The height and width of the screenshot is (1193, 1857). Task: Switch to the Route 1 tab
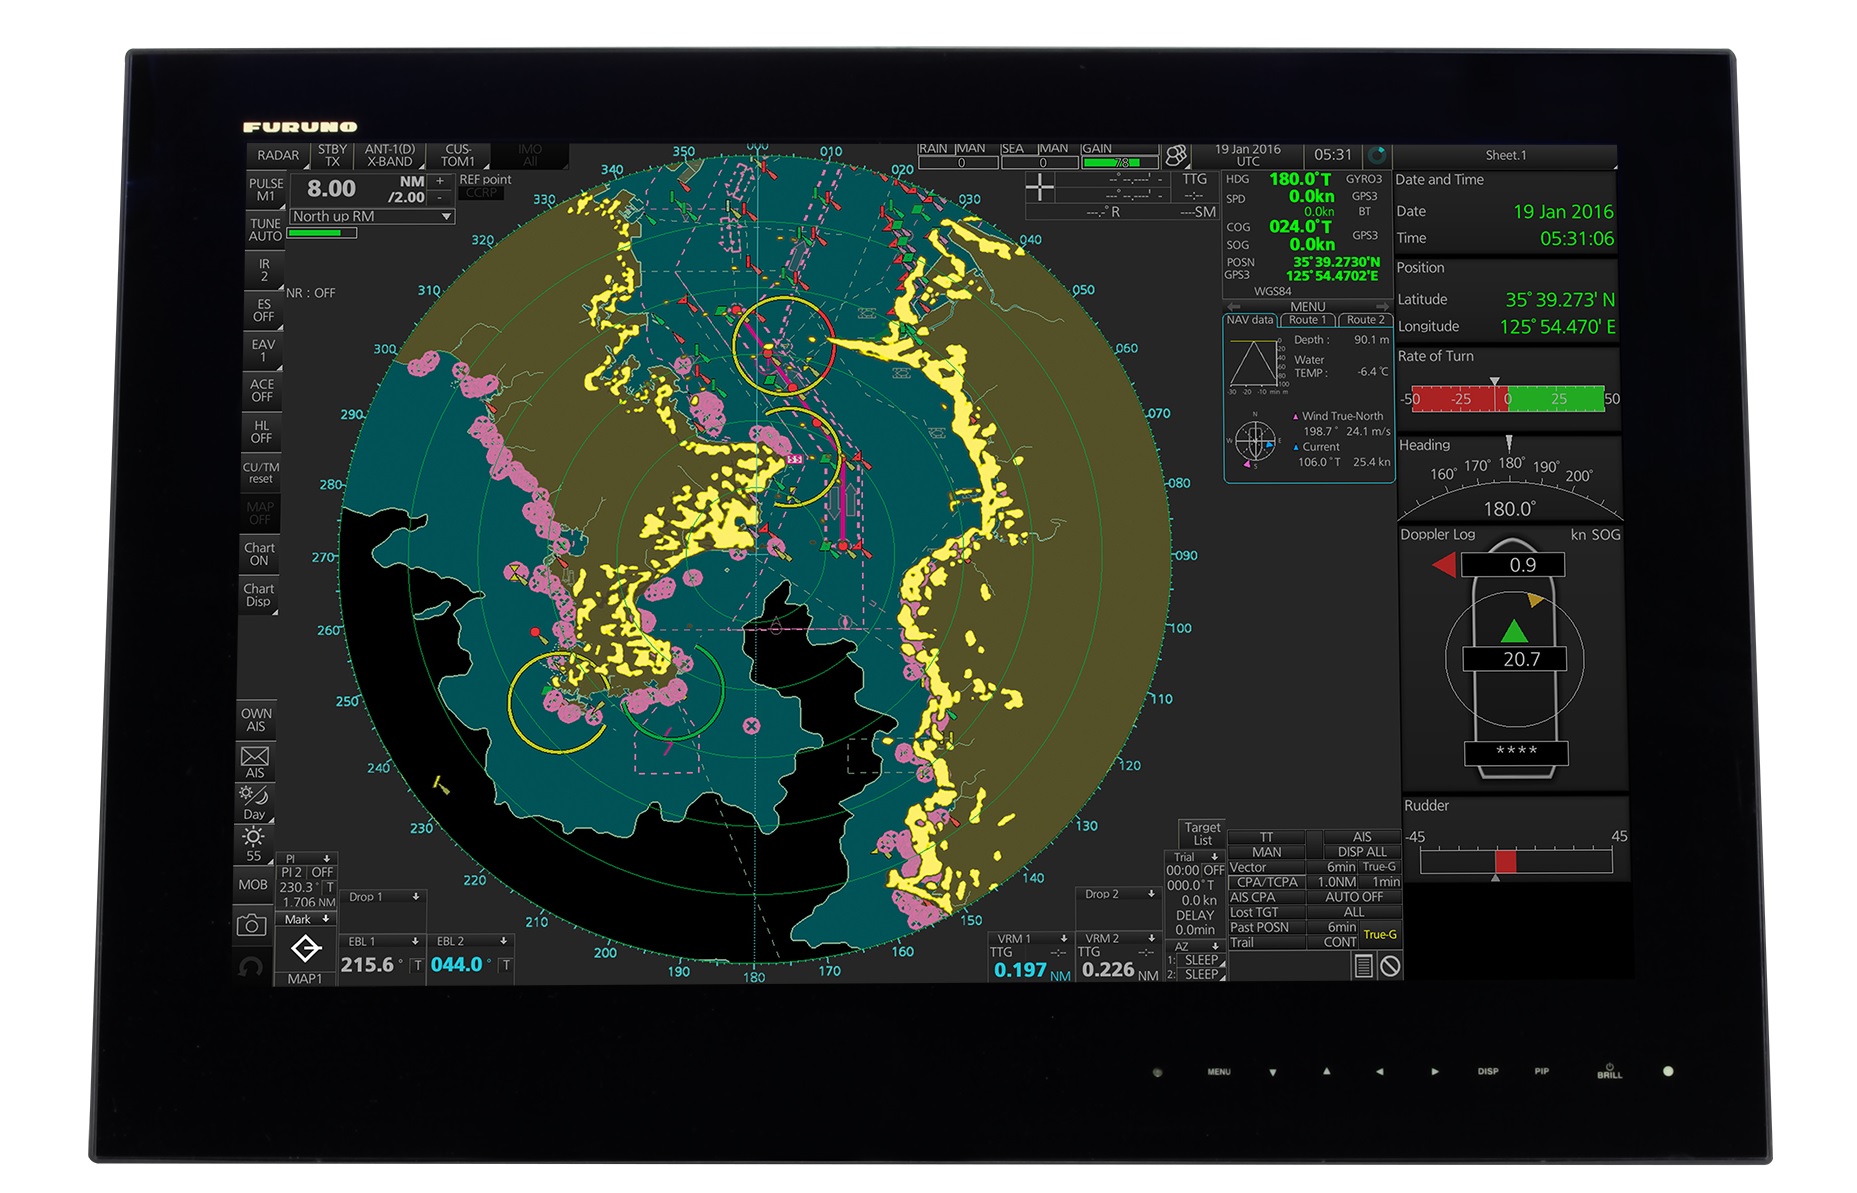(1307, 320)
